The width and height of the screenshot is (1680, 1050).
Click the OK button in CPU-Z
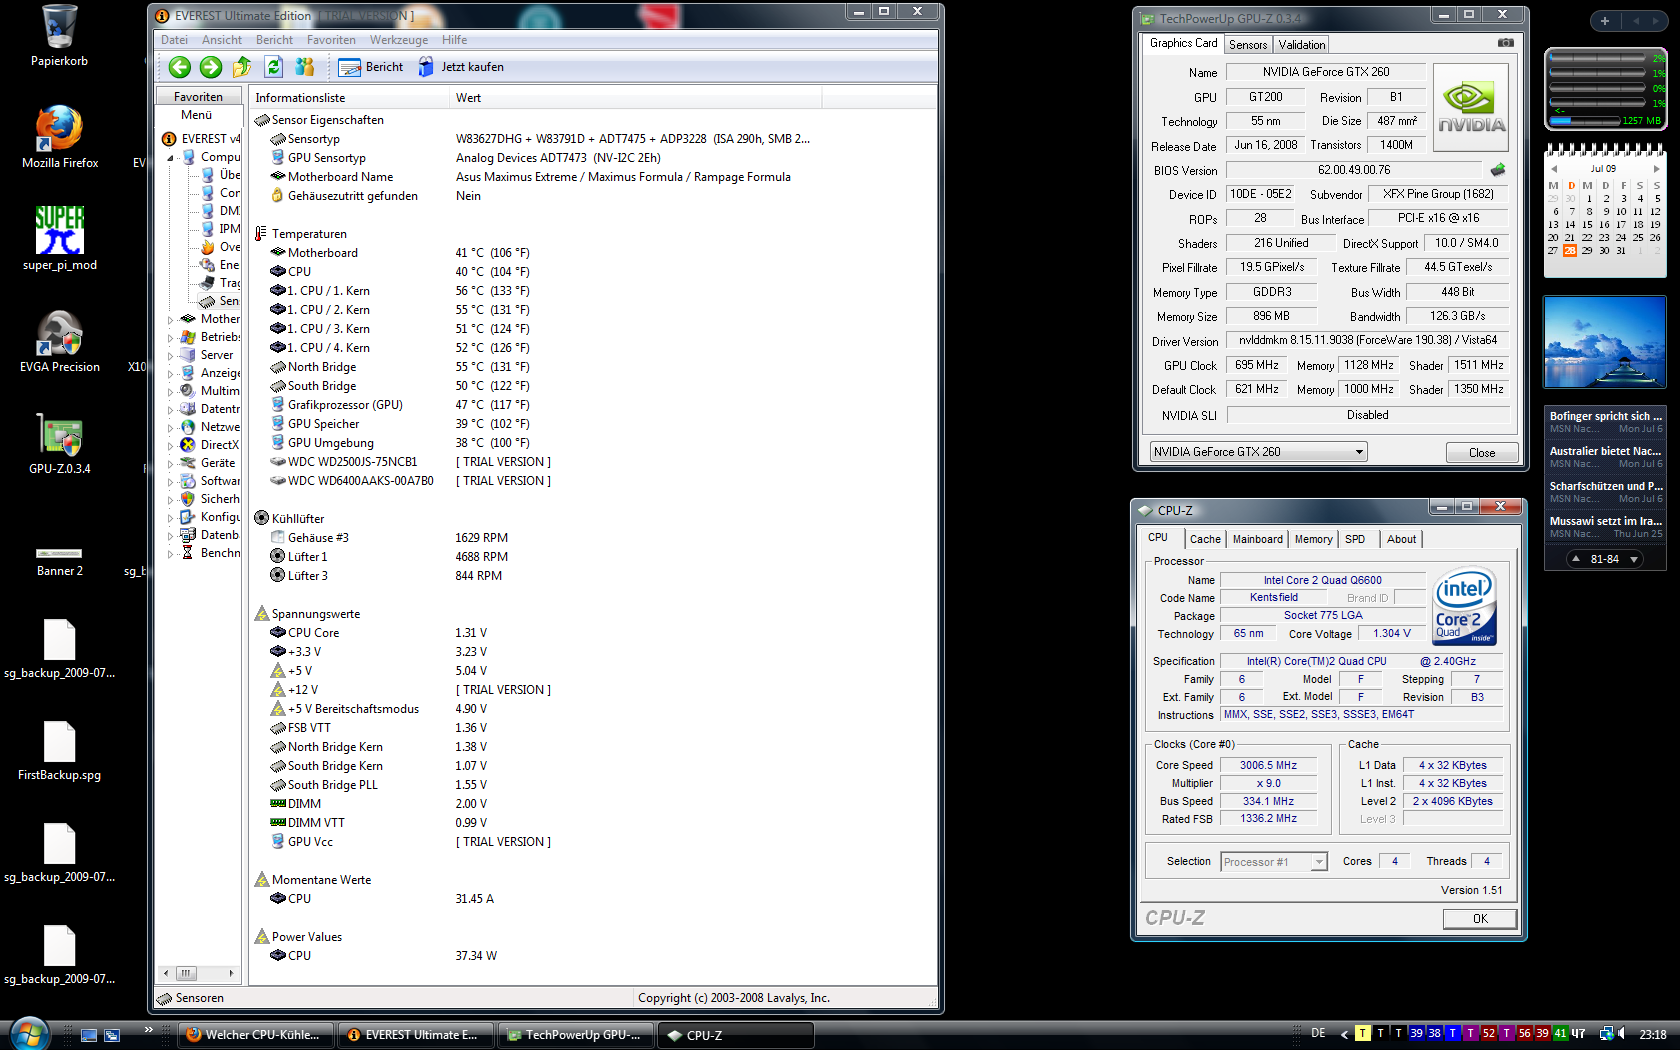pos(1480,919)
